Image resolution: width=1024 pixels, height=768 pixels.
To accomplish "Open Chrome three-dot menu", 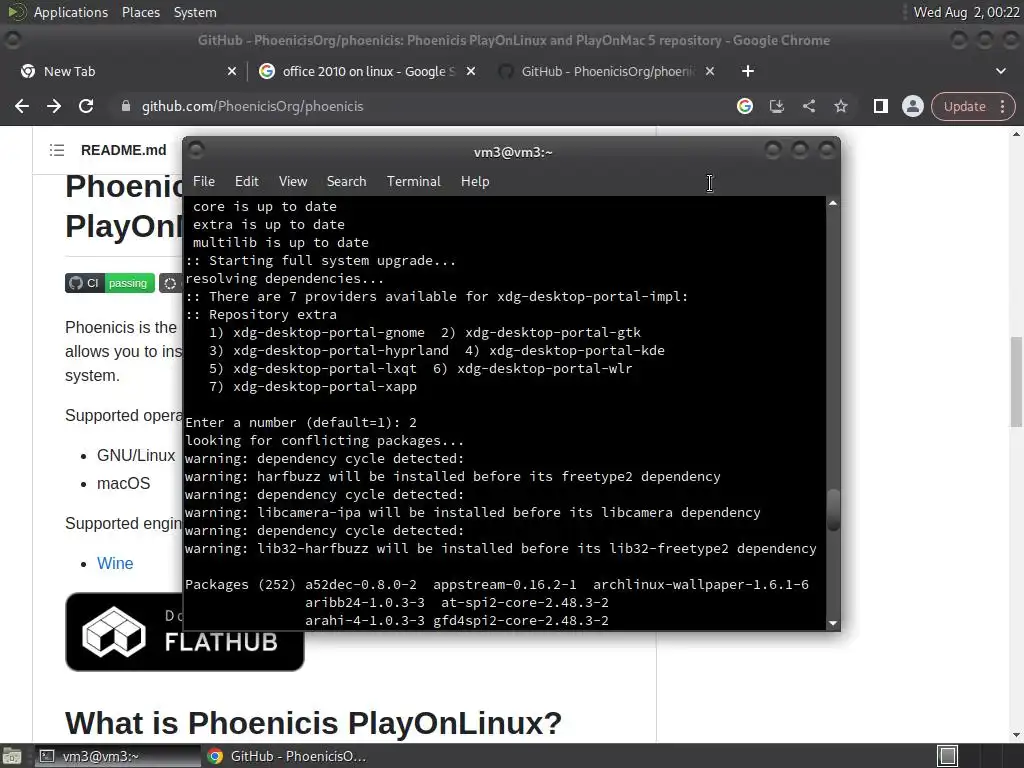I will pos(1003,106).
